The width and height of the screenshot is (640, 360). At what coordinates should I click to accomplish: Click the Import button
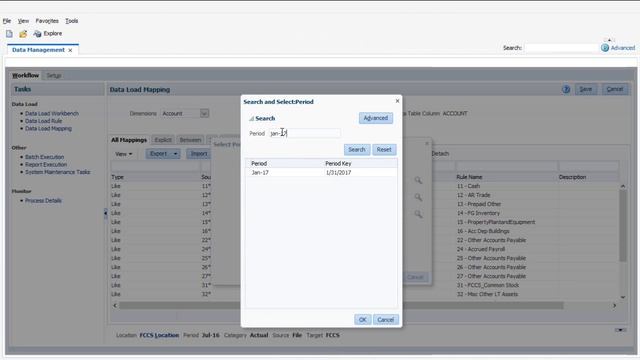point(199,154)
